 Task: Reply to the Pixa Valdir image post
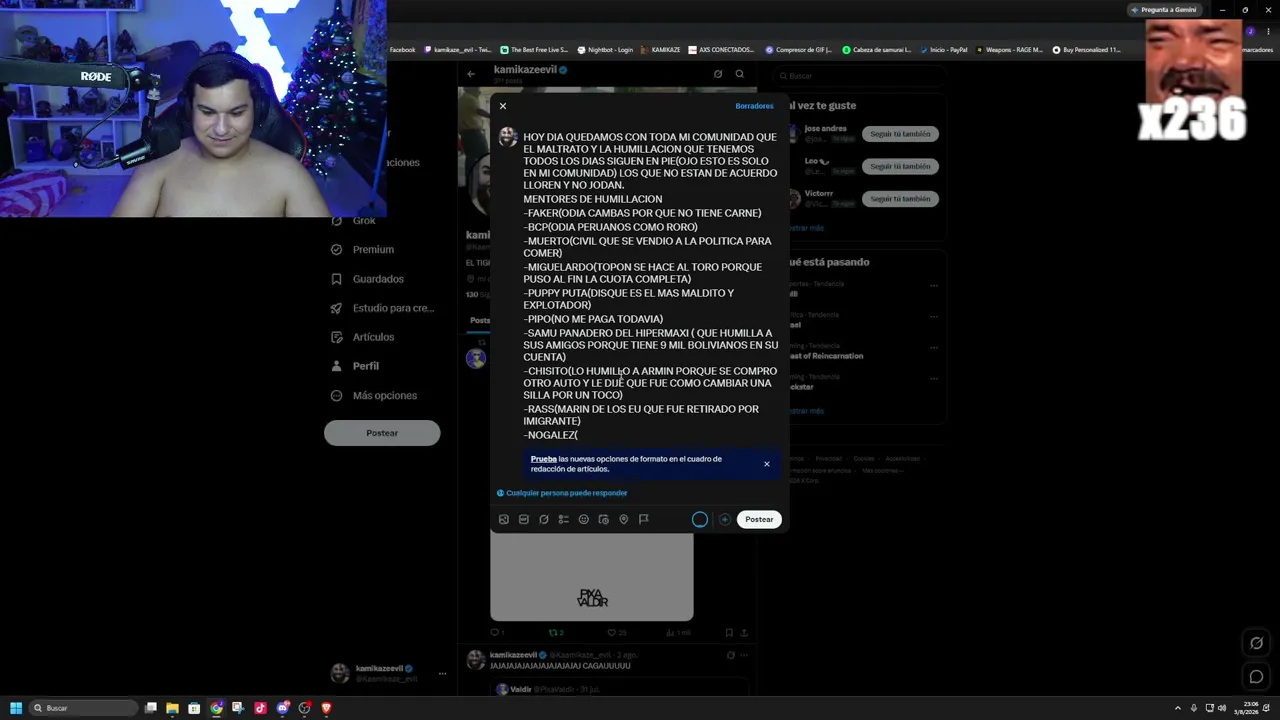click(x=497, y=633)
